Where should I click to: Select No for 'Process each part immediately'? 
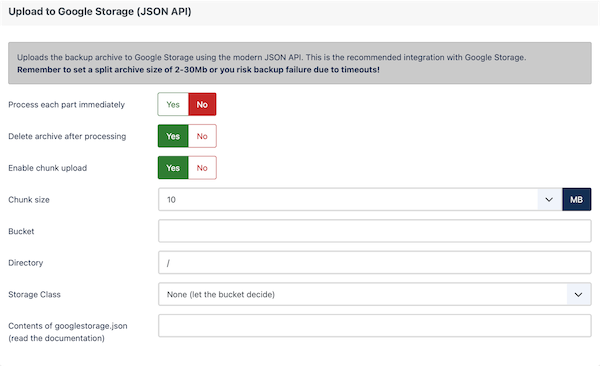(x=202, y=104)
